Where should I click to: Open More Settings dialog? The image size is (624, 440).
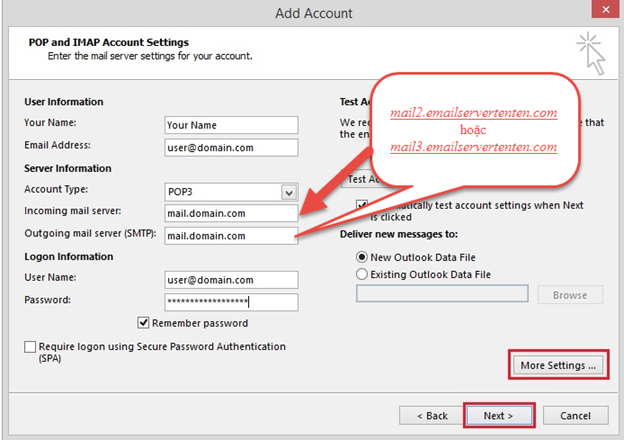coord(559,365)
